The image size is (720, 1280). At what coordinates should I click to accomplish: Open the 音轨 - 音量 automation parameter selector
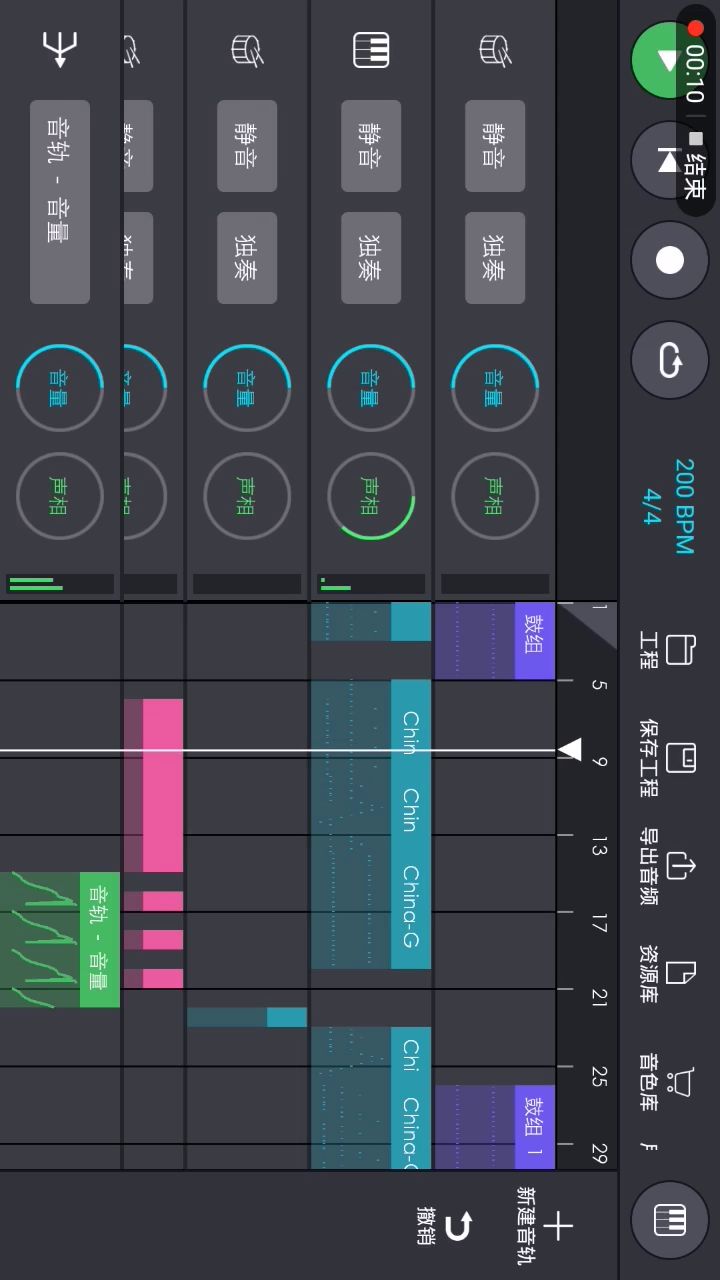click(60, 202)
